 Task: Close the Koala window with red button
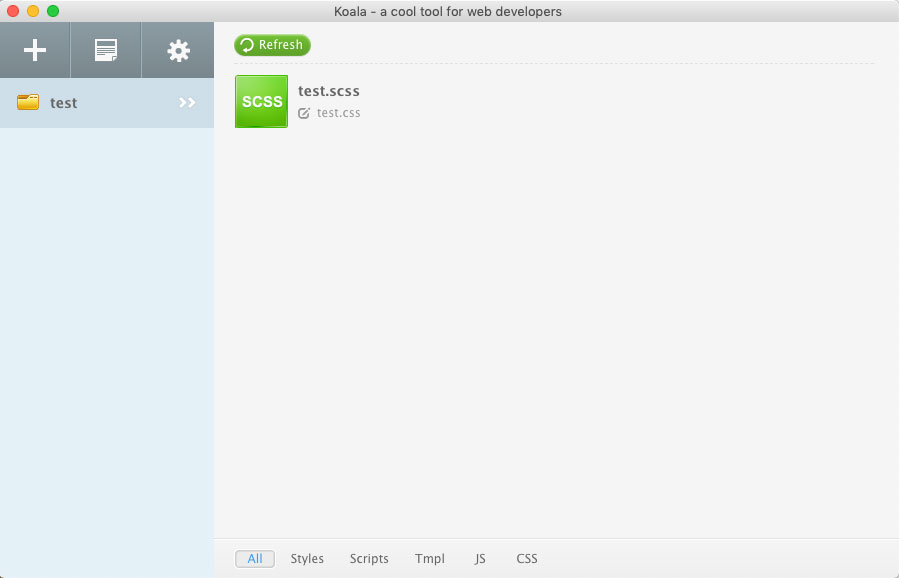point(13,11)
